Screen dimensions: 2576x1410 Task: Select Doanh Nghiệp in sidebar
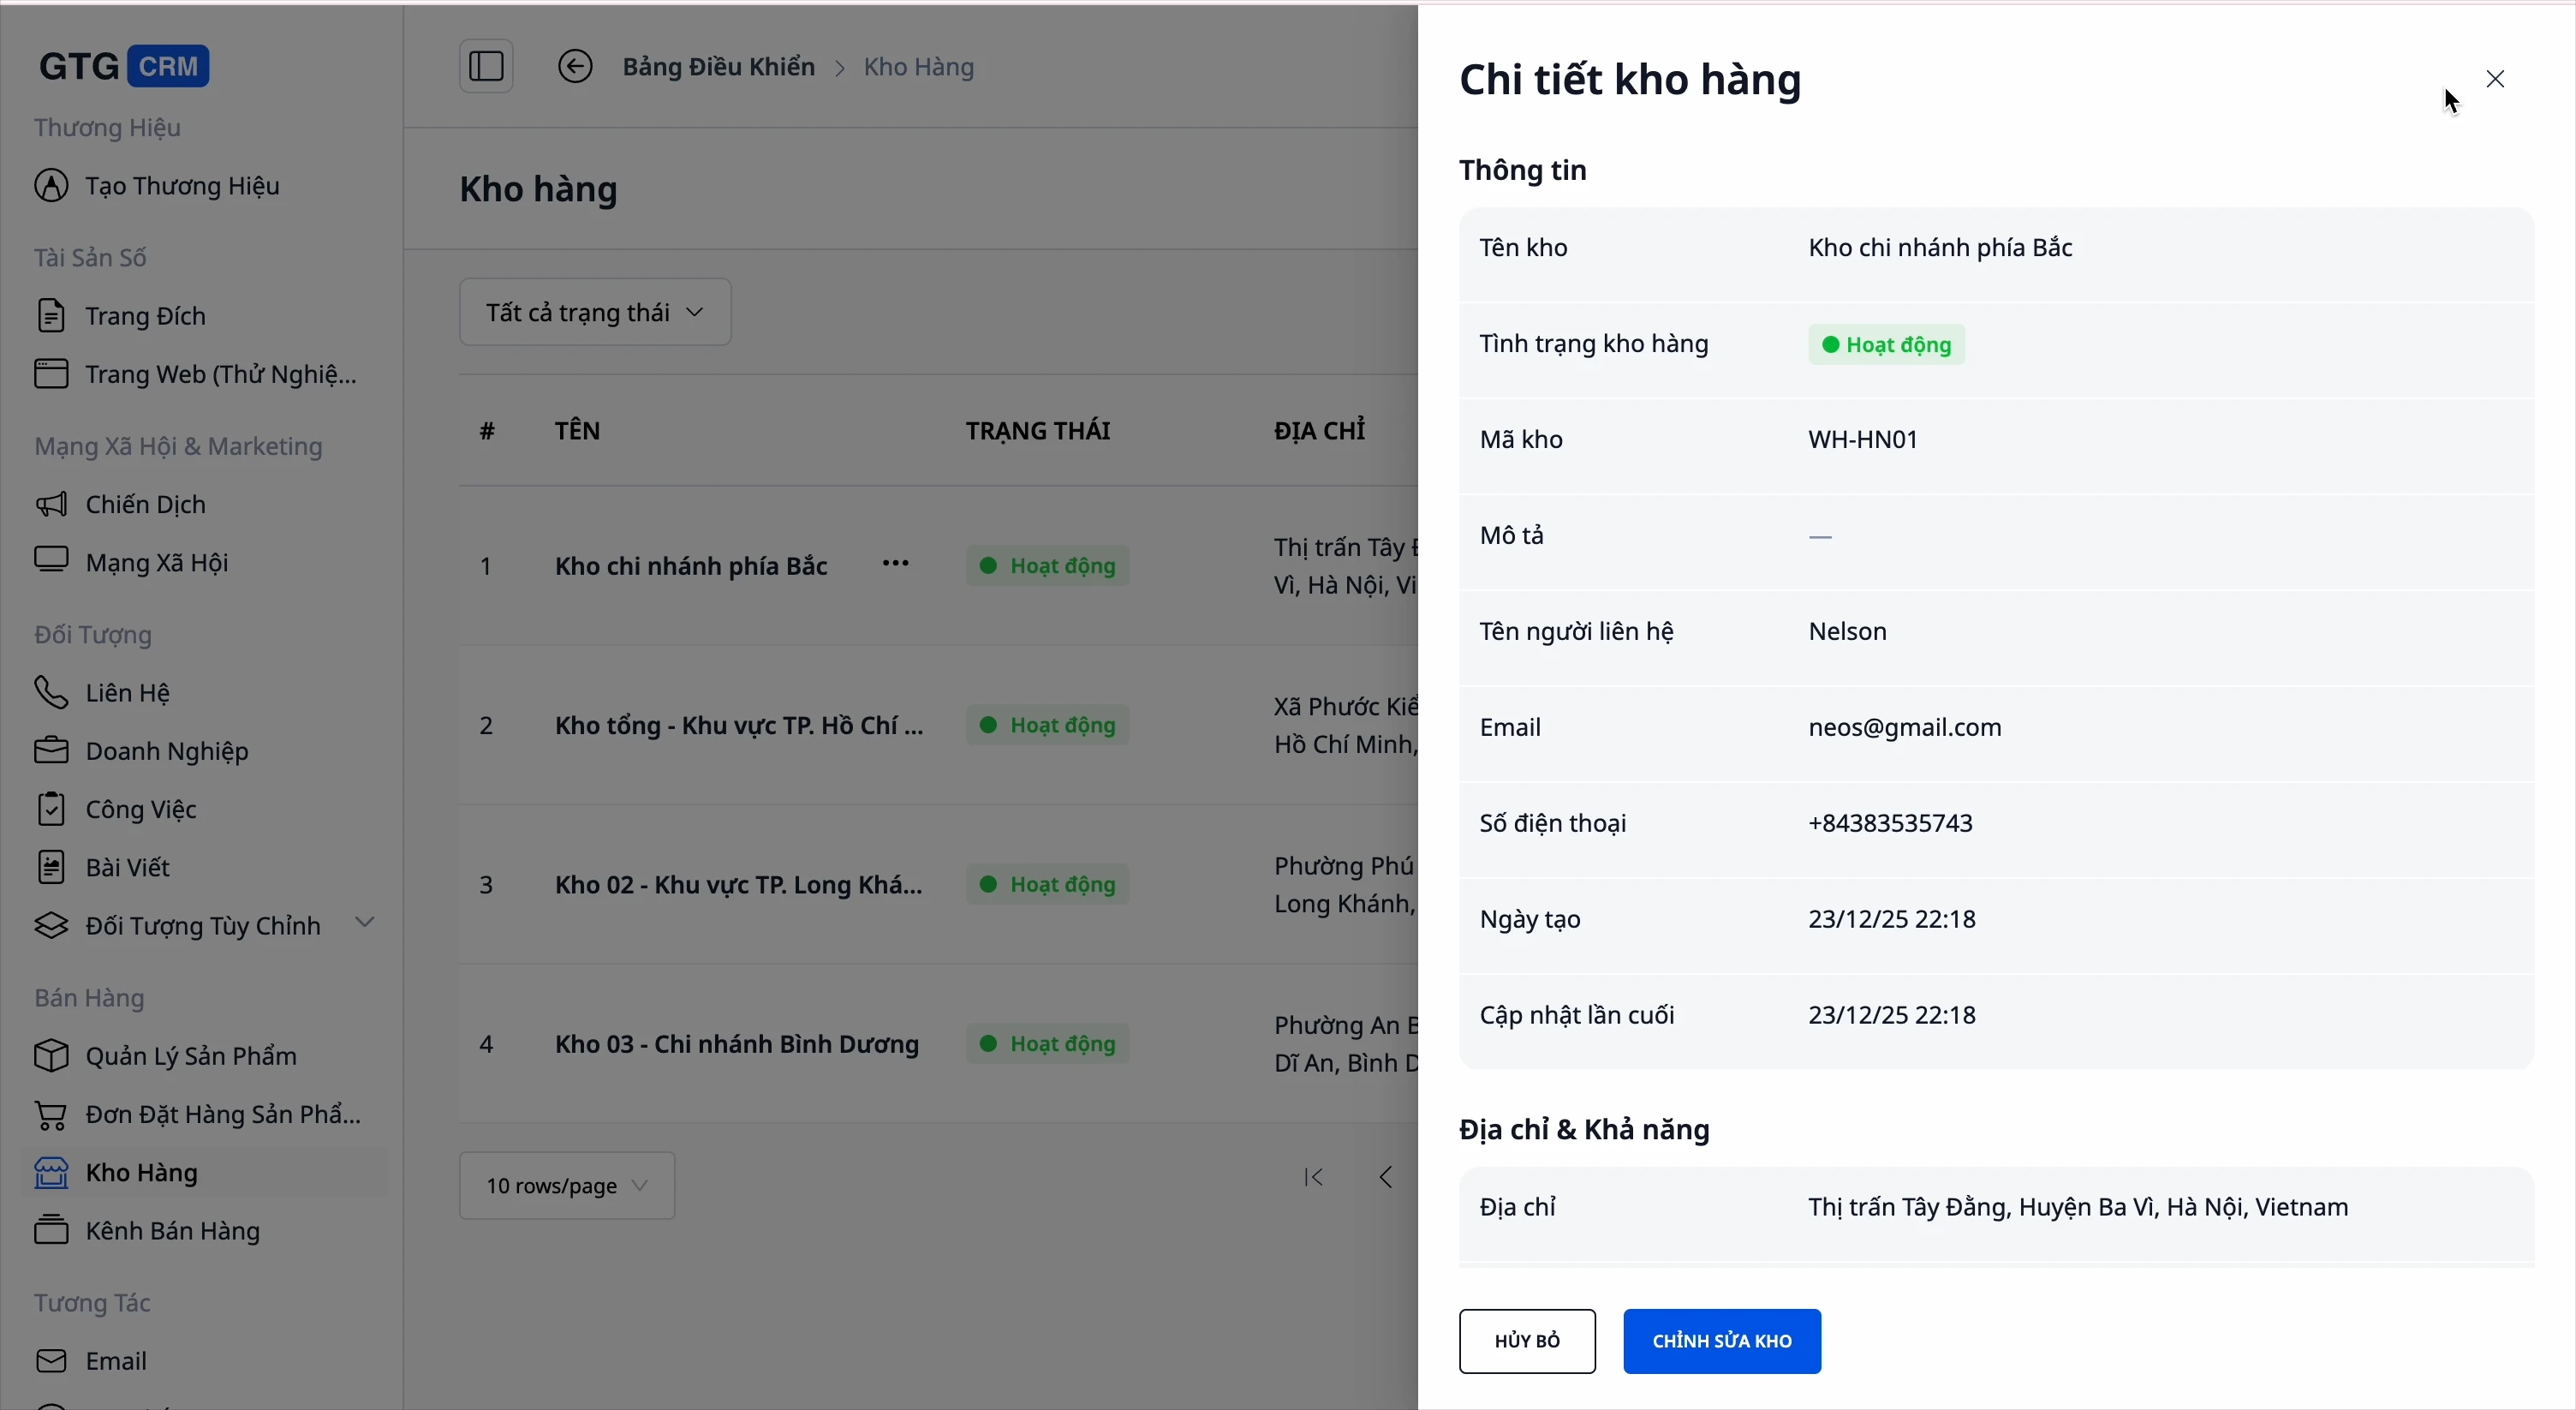(167, 751)
